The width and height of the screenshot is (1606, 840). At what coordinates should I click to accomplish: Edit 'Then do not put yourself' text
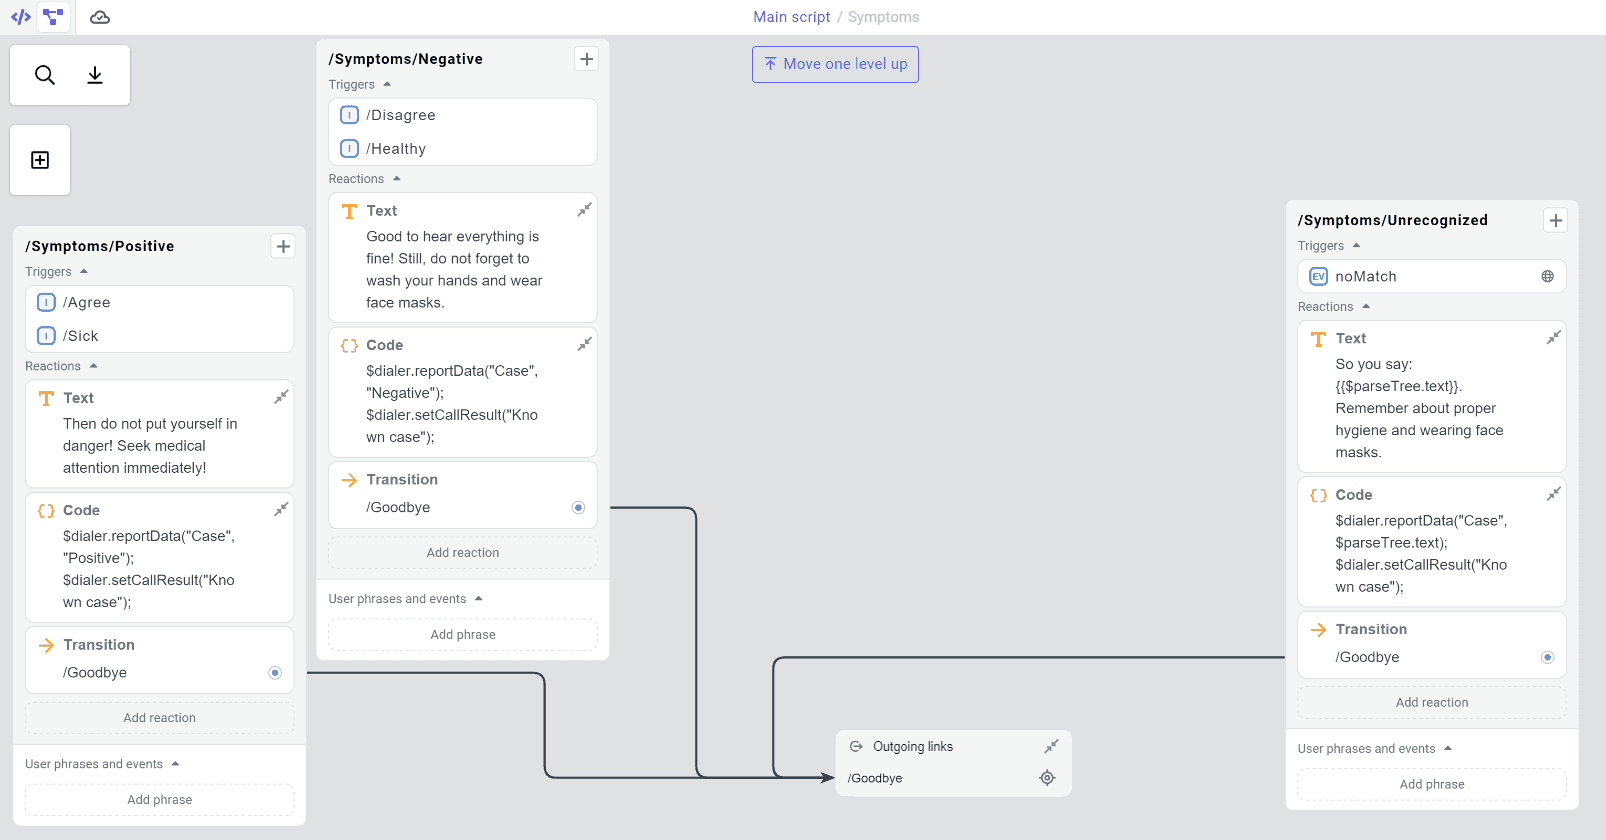tap(150, 446)
